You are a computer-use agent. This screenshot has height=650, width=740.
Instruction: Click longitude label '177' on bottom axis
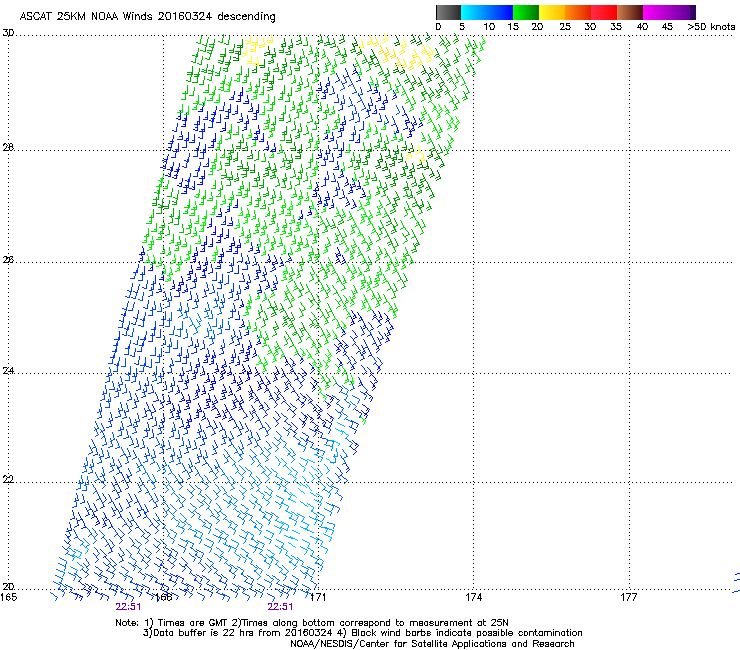[629, 598]
